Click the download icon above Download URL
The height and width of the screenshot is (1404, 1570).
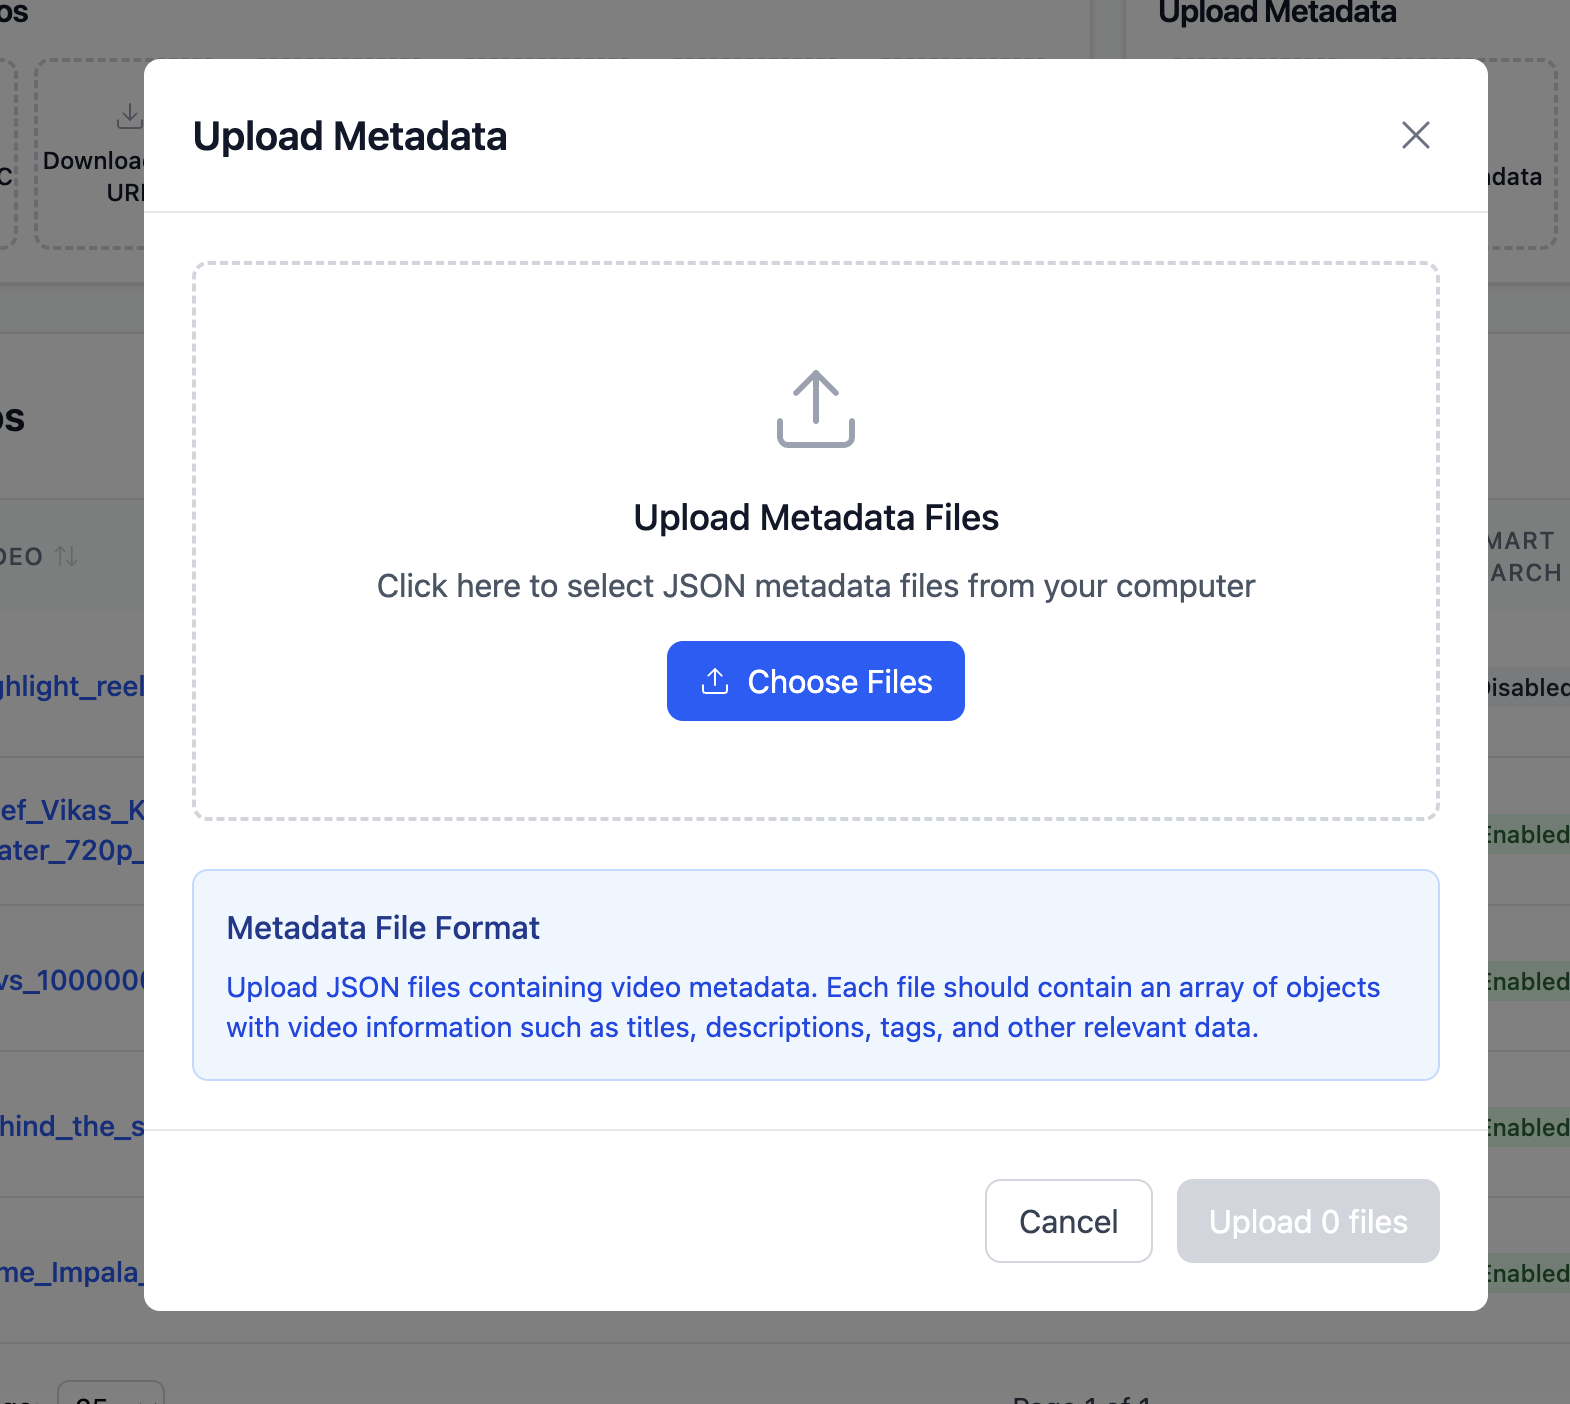click(x=130, y=116)
